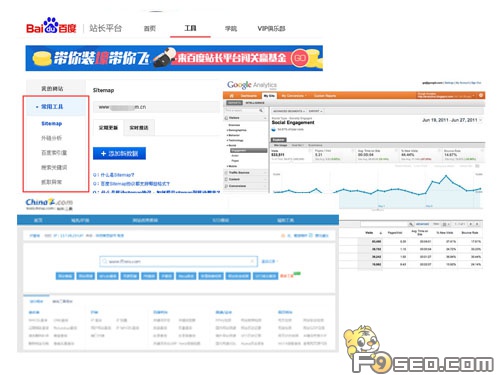
Task: Expand Mobile in Analytics sidebar
Action: tap(232, 166)
